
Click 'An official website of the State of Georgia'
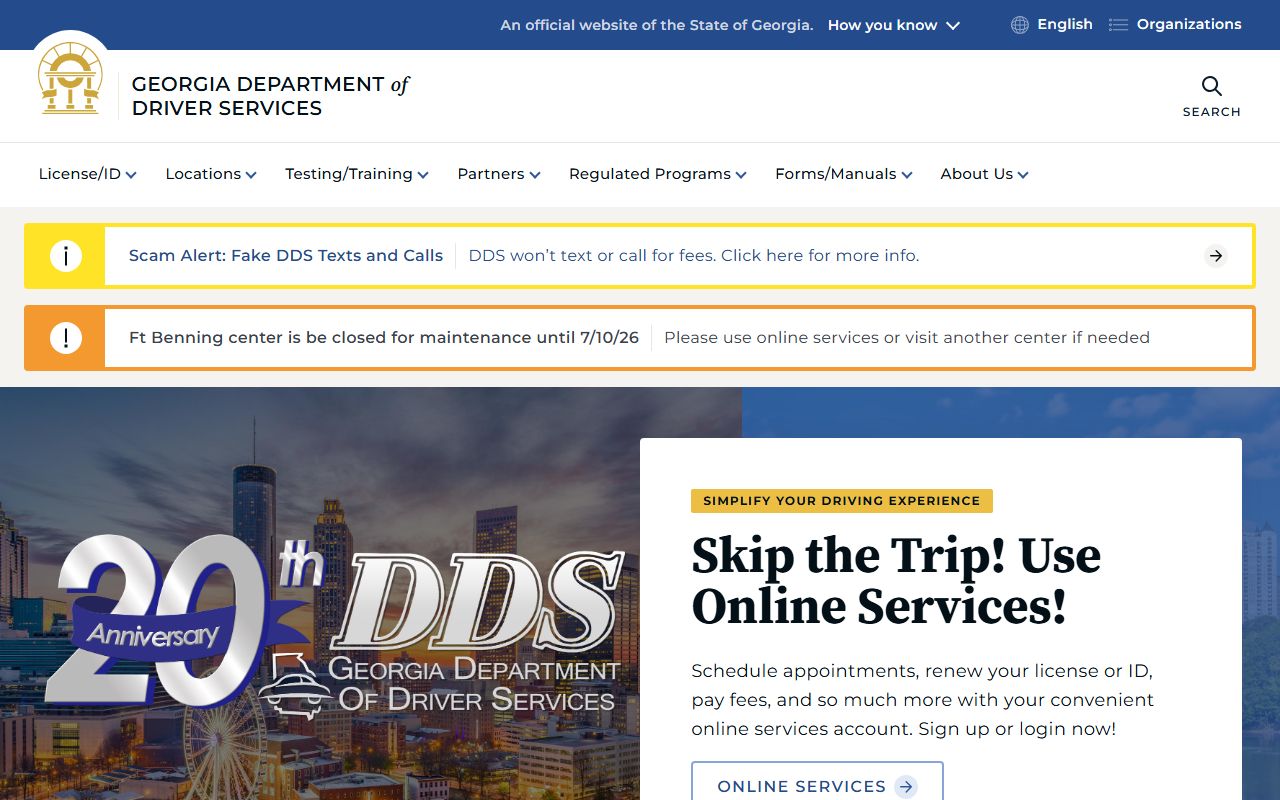pos(657,25)
